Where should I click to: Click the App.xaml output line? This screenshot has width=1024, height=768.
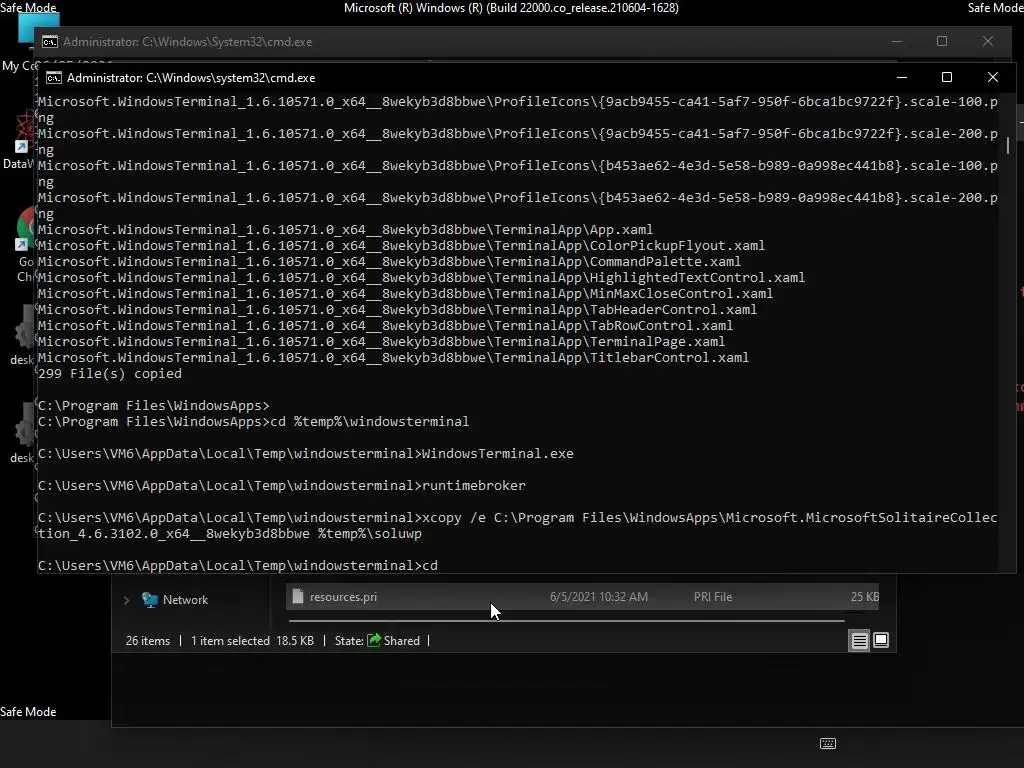click(345, 229)
